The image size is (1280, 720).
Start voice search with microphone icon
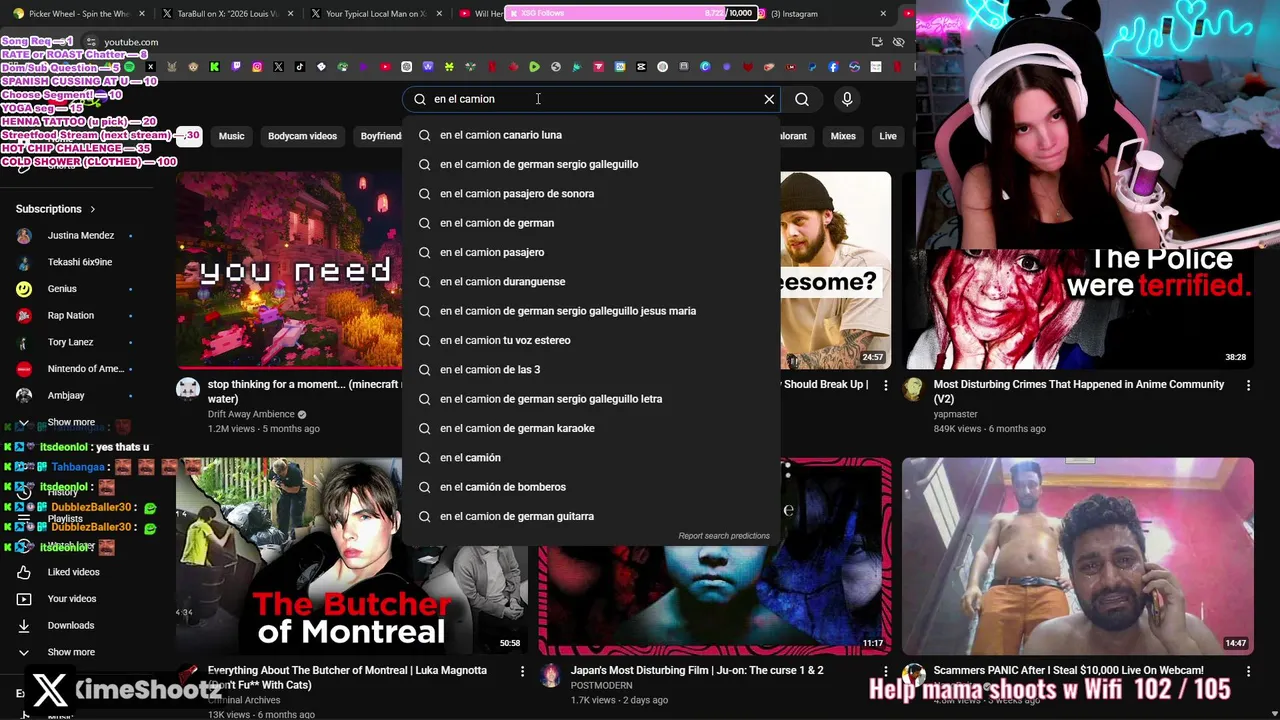[x=847, y=99]
